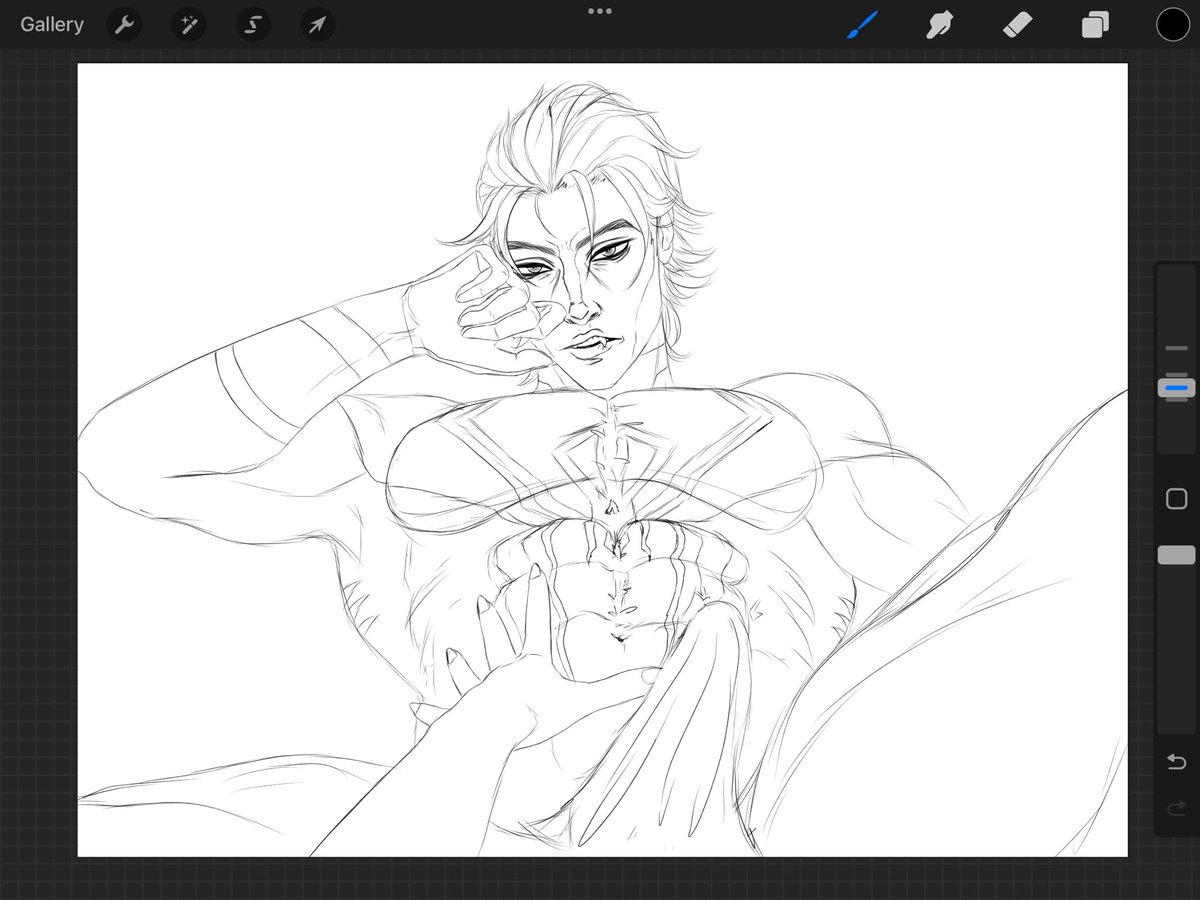Select the Smudge tool
This screenshot has width=1200, height=900.
939,25
